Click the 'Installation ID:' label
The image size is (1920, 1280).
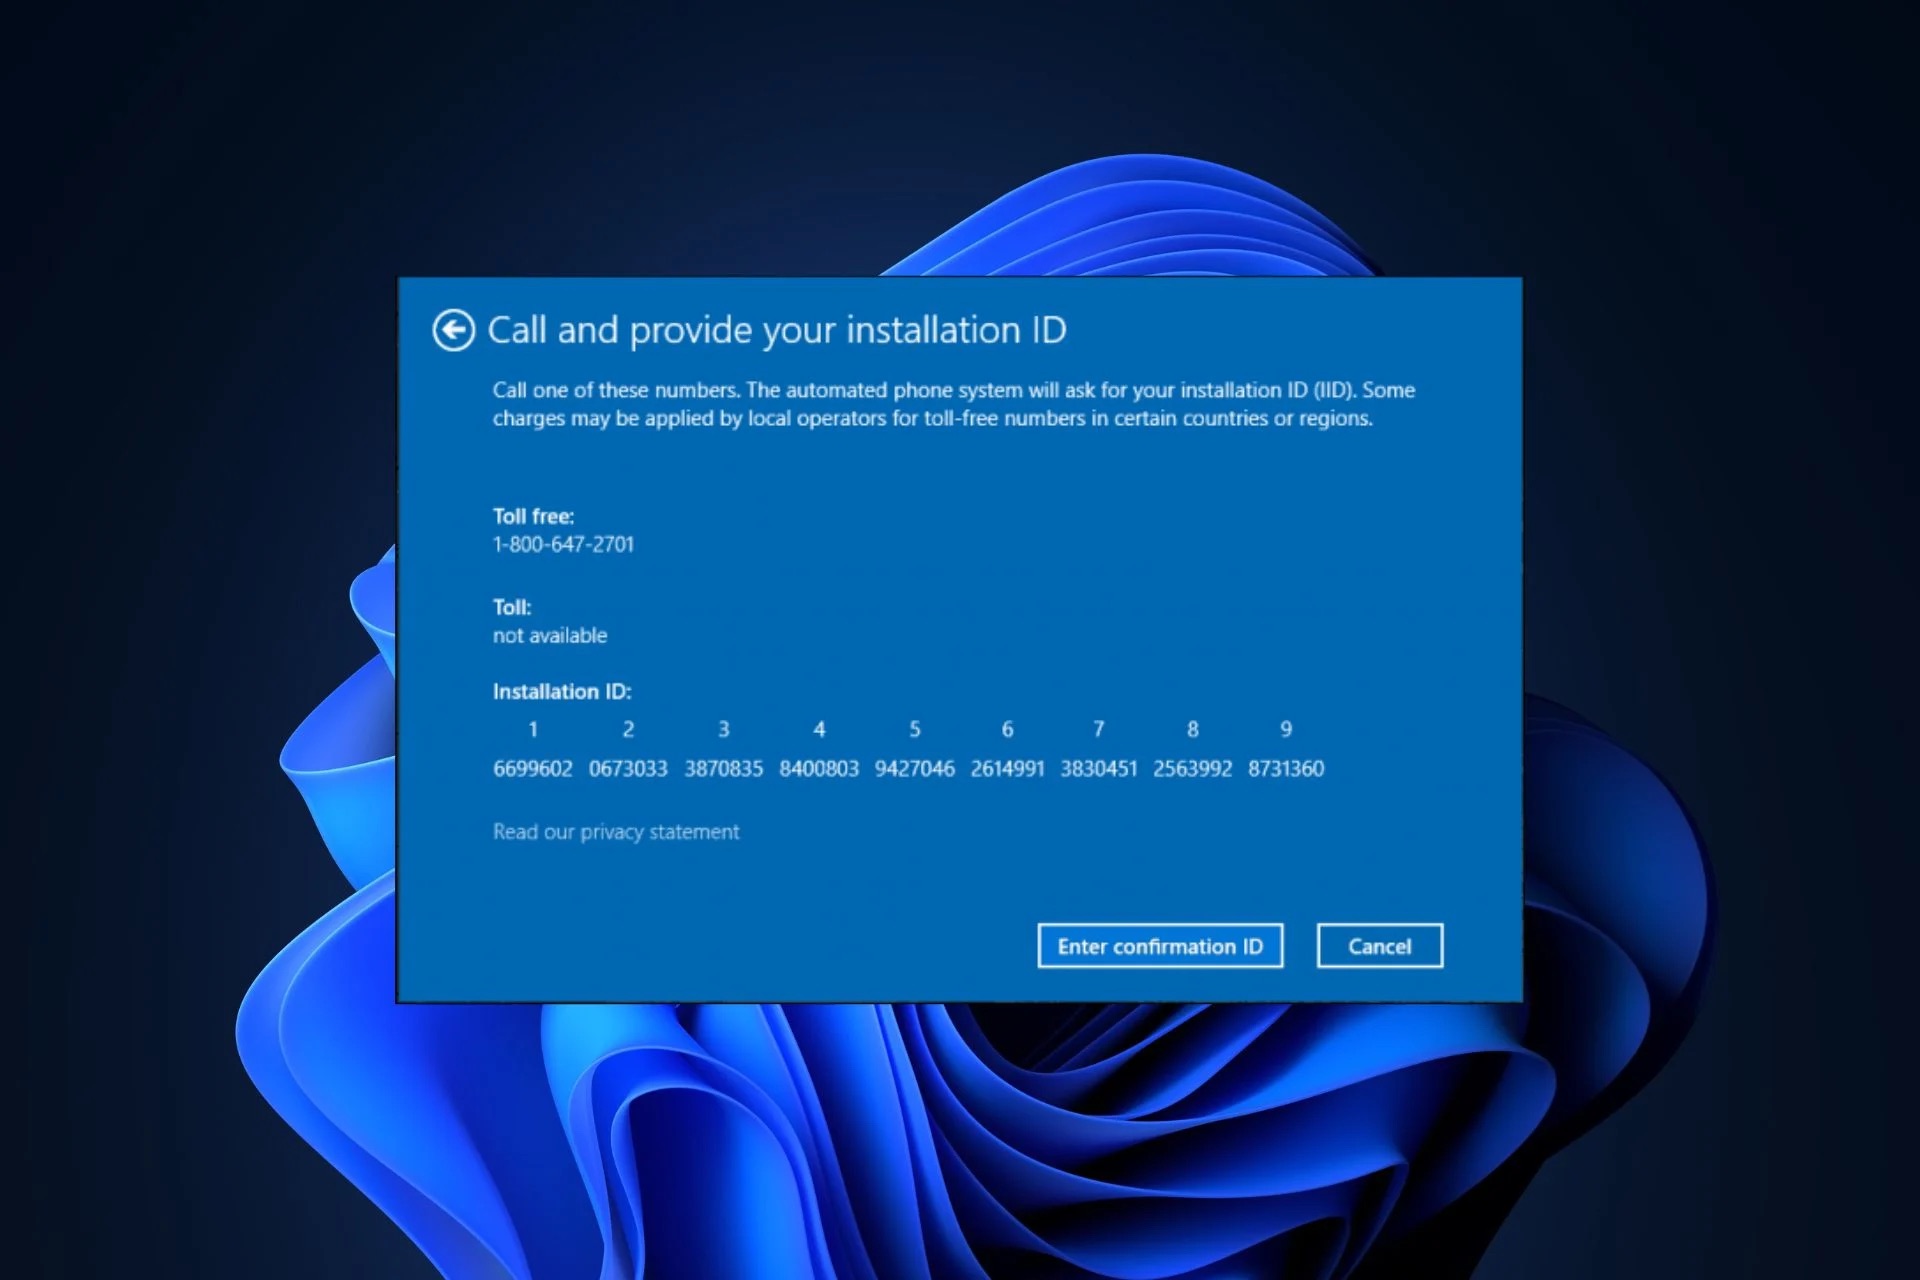click(x=562, y=692)
